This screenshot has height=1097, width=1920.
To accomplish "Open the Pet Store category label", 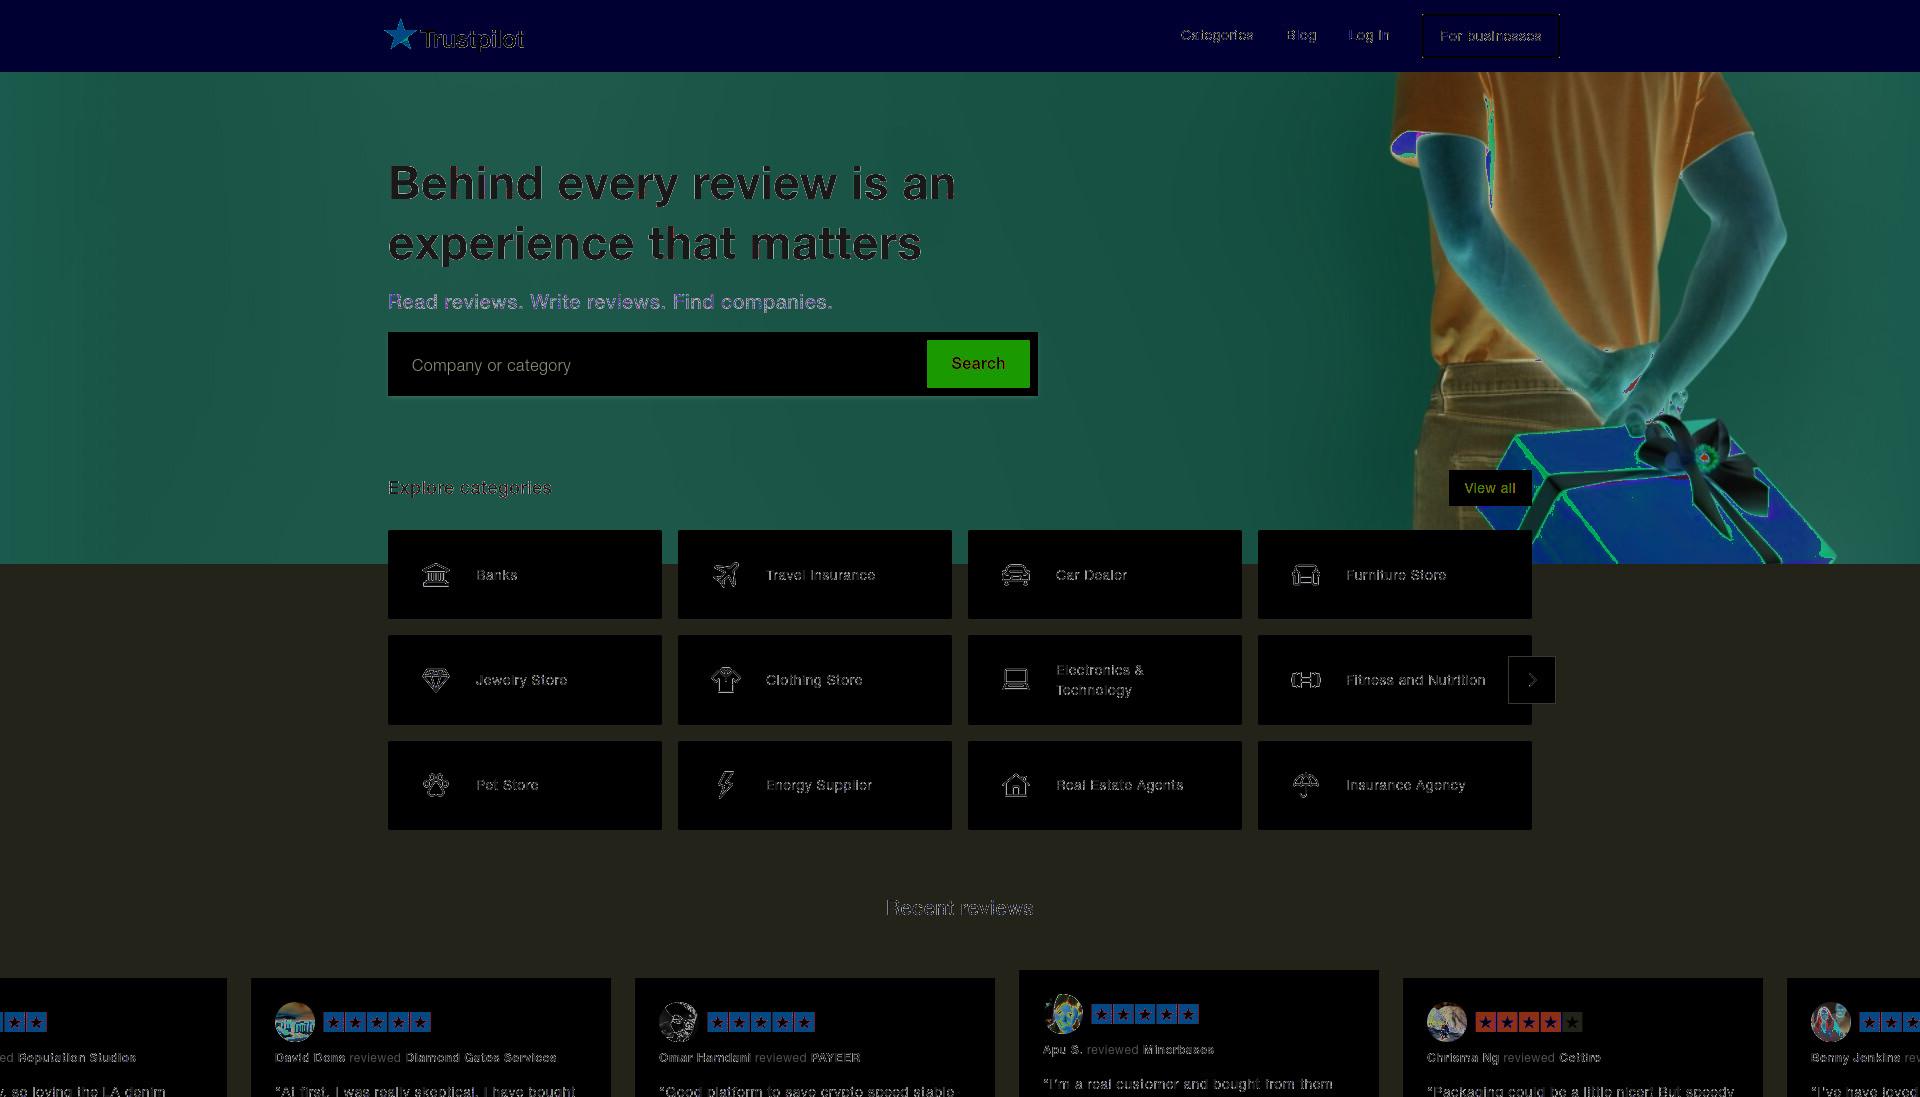I will (507, 785).
